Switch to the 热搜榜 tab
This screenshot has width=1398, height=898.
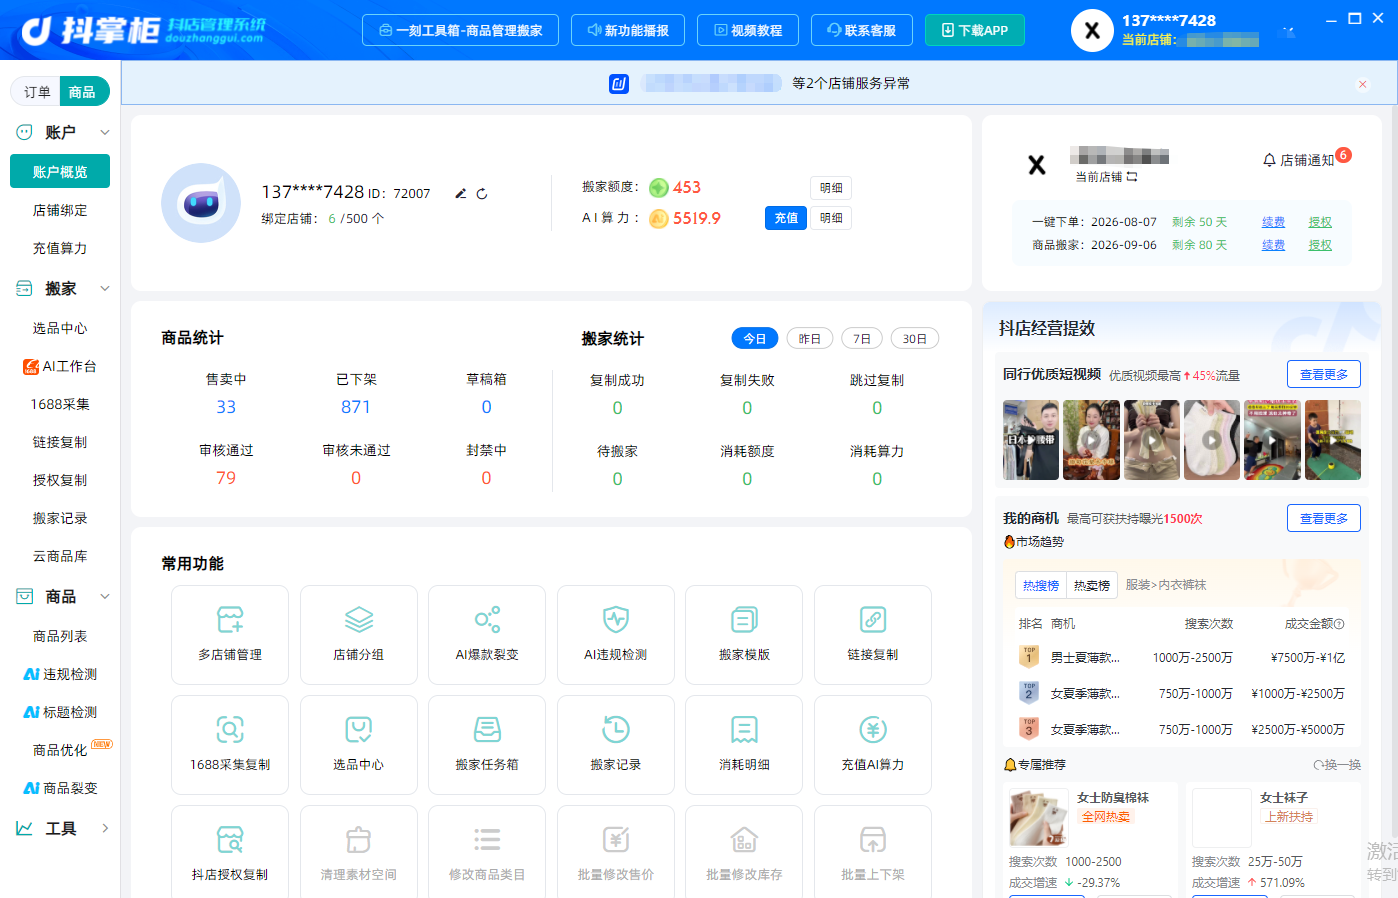(x=1040, y=585)
